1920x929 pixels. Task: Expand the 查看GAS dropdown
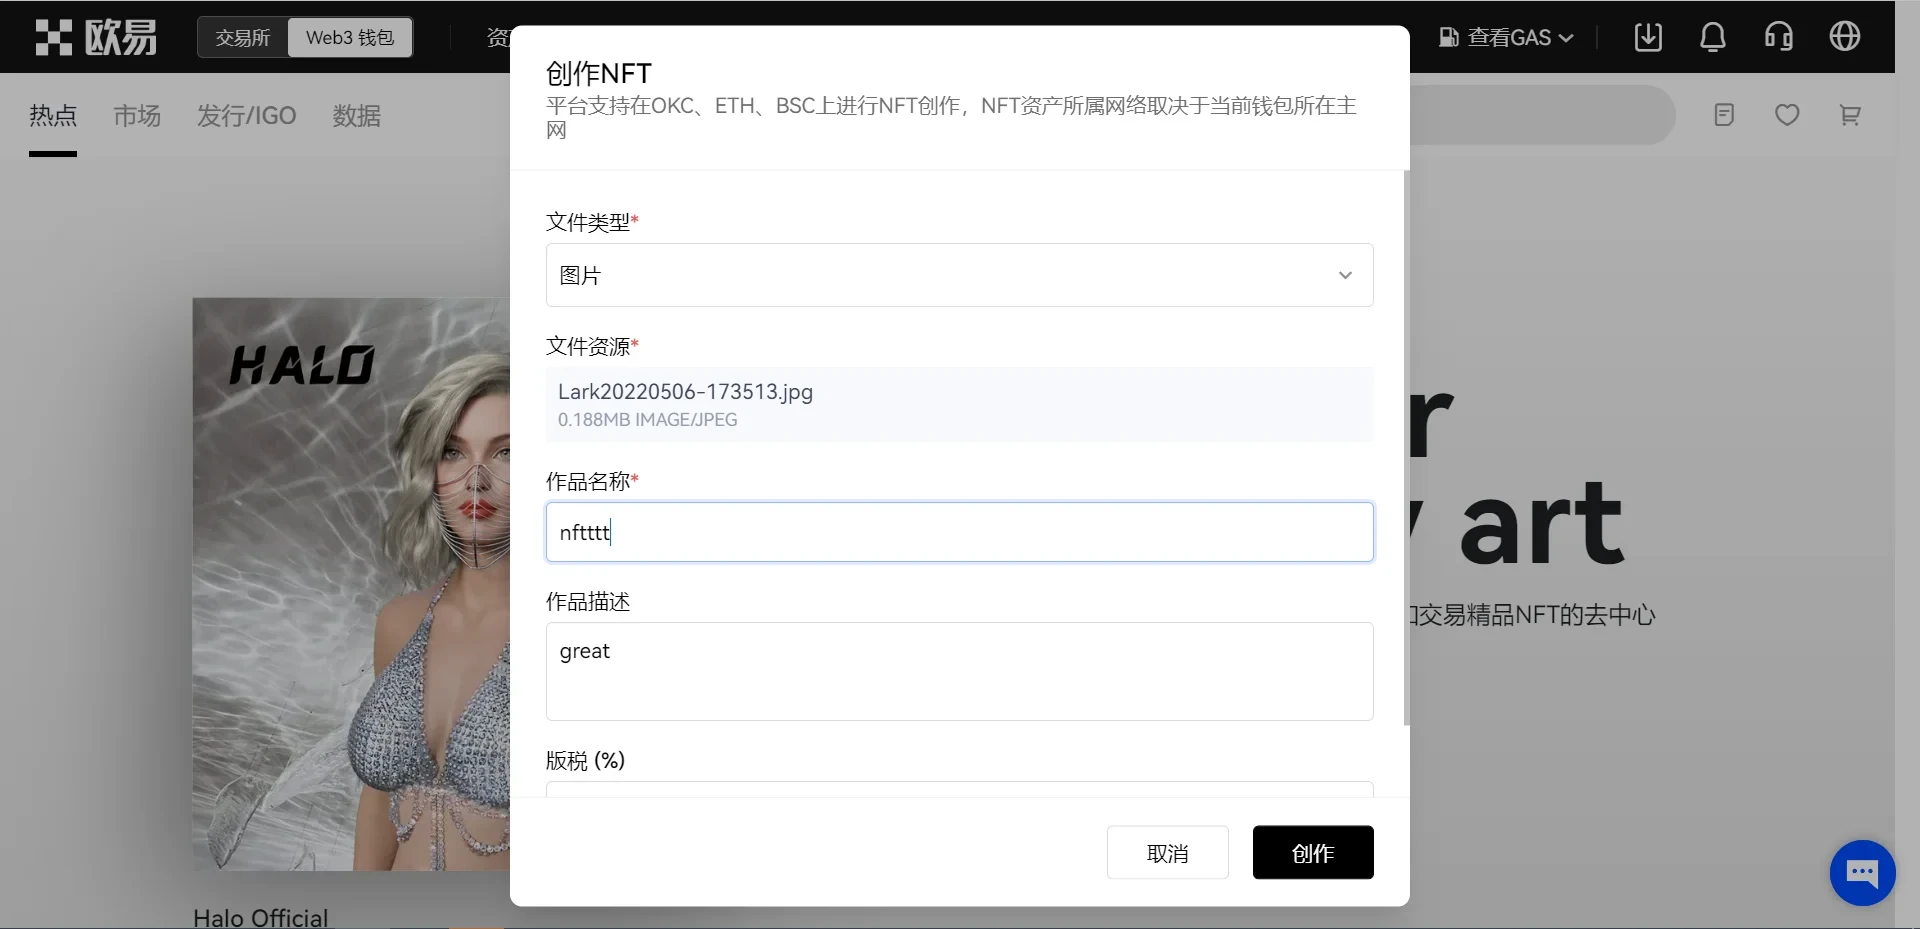(1507, 38)
